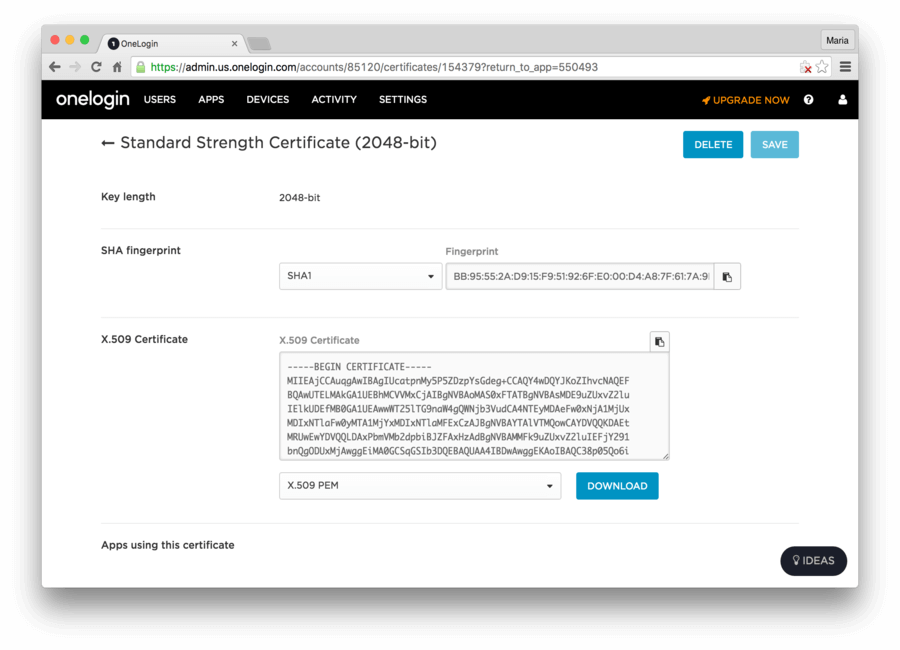Image resolution: width=900 pixels, height=650 pixels.
Task: Click inside the Fingerprint text field
Action: (578, 276)
